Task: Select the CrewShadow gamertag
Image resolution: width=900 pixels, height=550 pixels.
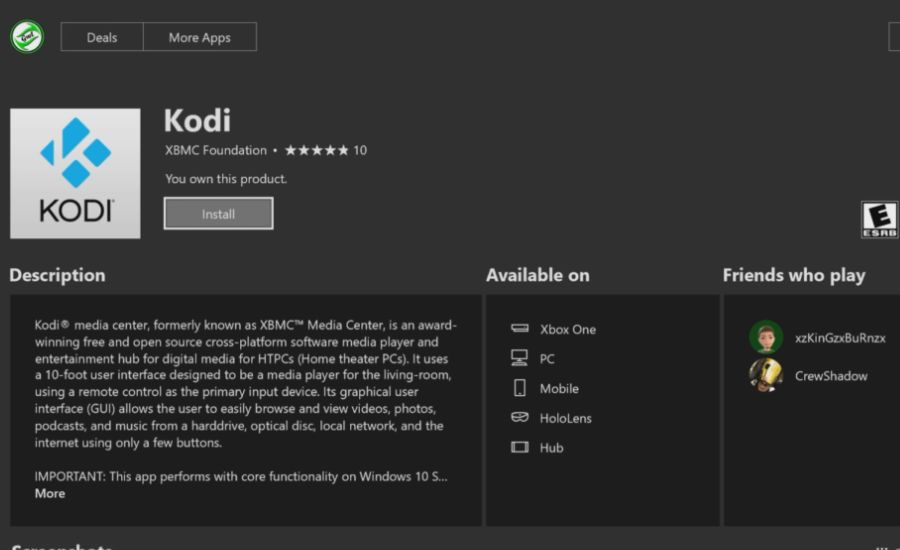Action: [x=831, y=376]
